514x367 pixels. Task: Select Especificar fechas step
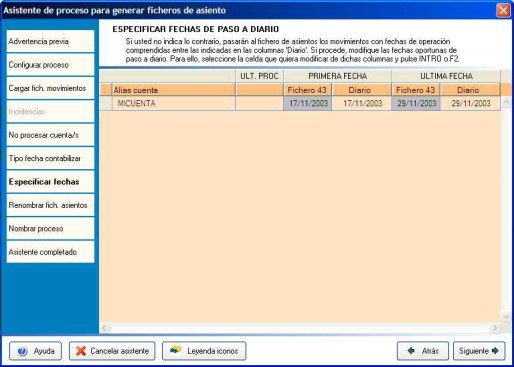[50, 182]
